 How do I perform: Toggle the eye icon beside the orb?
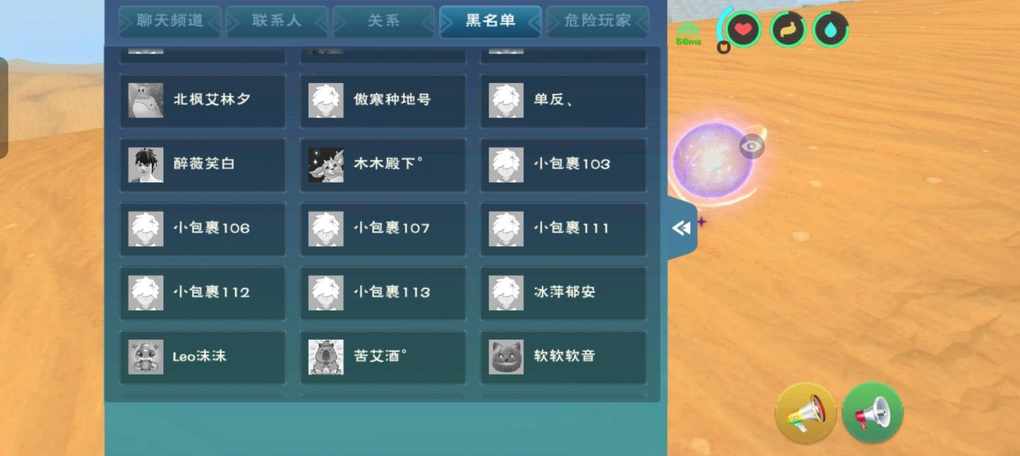pos(752,146)
